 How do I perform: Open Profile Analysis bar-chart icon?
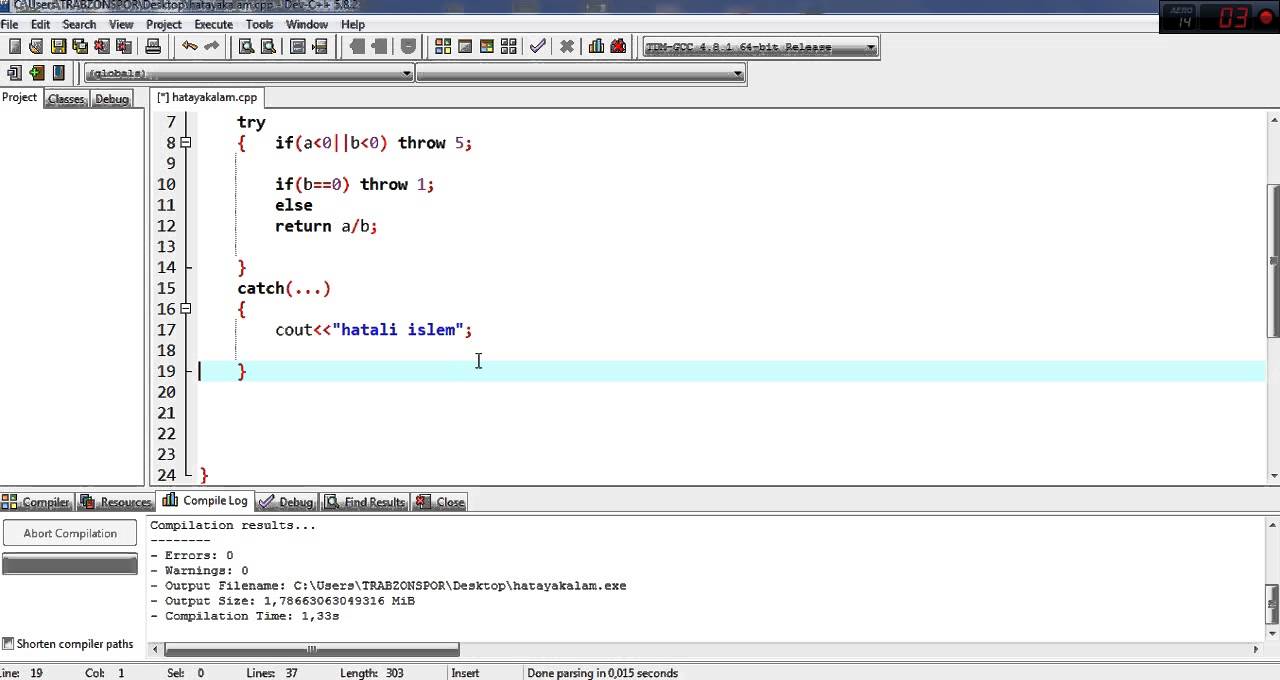597,46
